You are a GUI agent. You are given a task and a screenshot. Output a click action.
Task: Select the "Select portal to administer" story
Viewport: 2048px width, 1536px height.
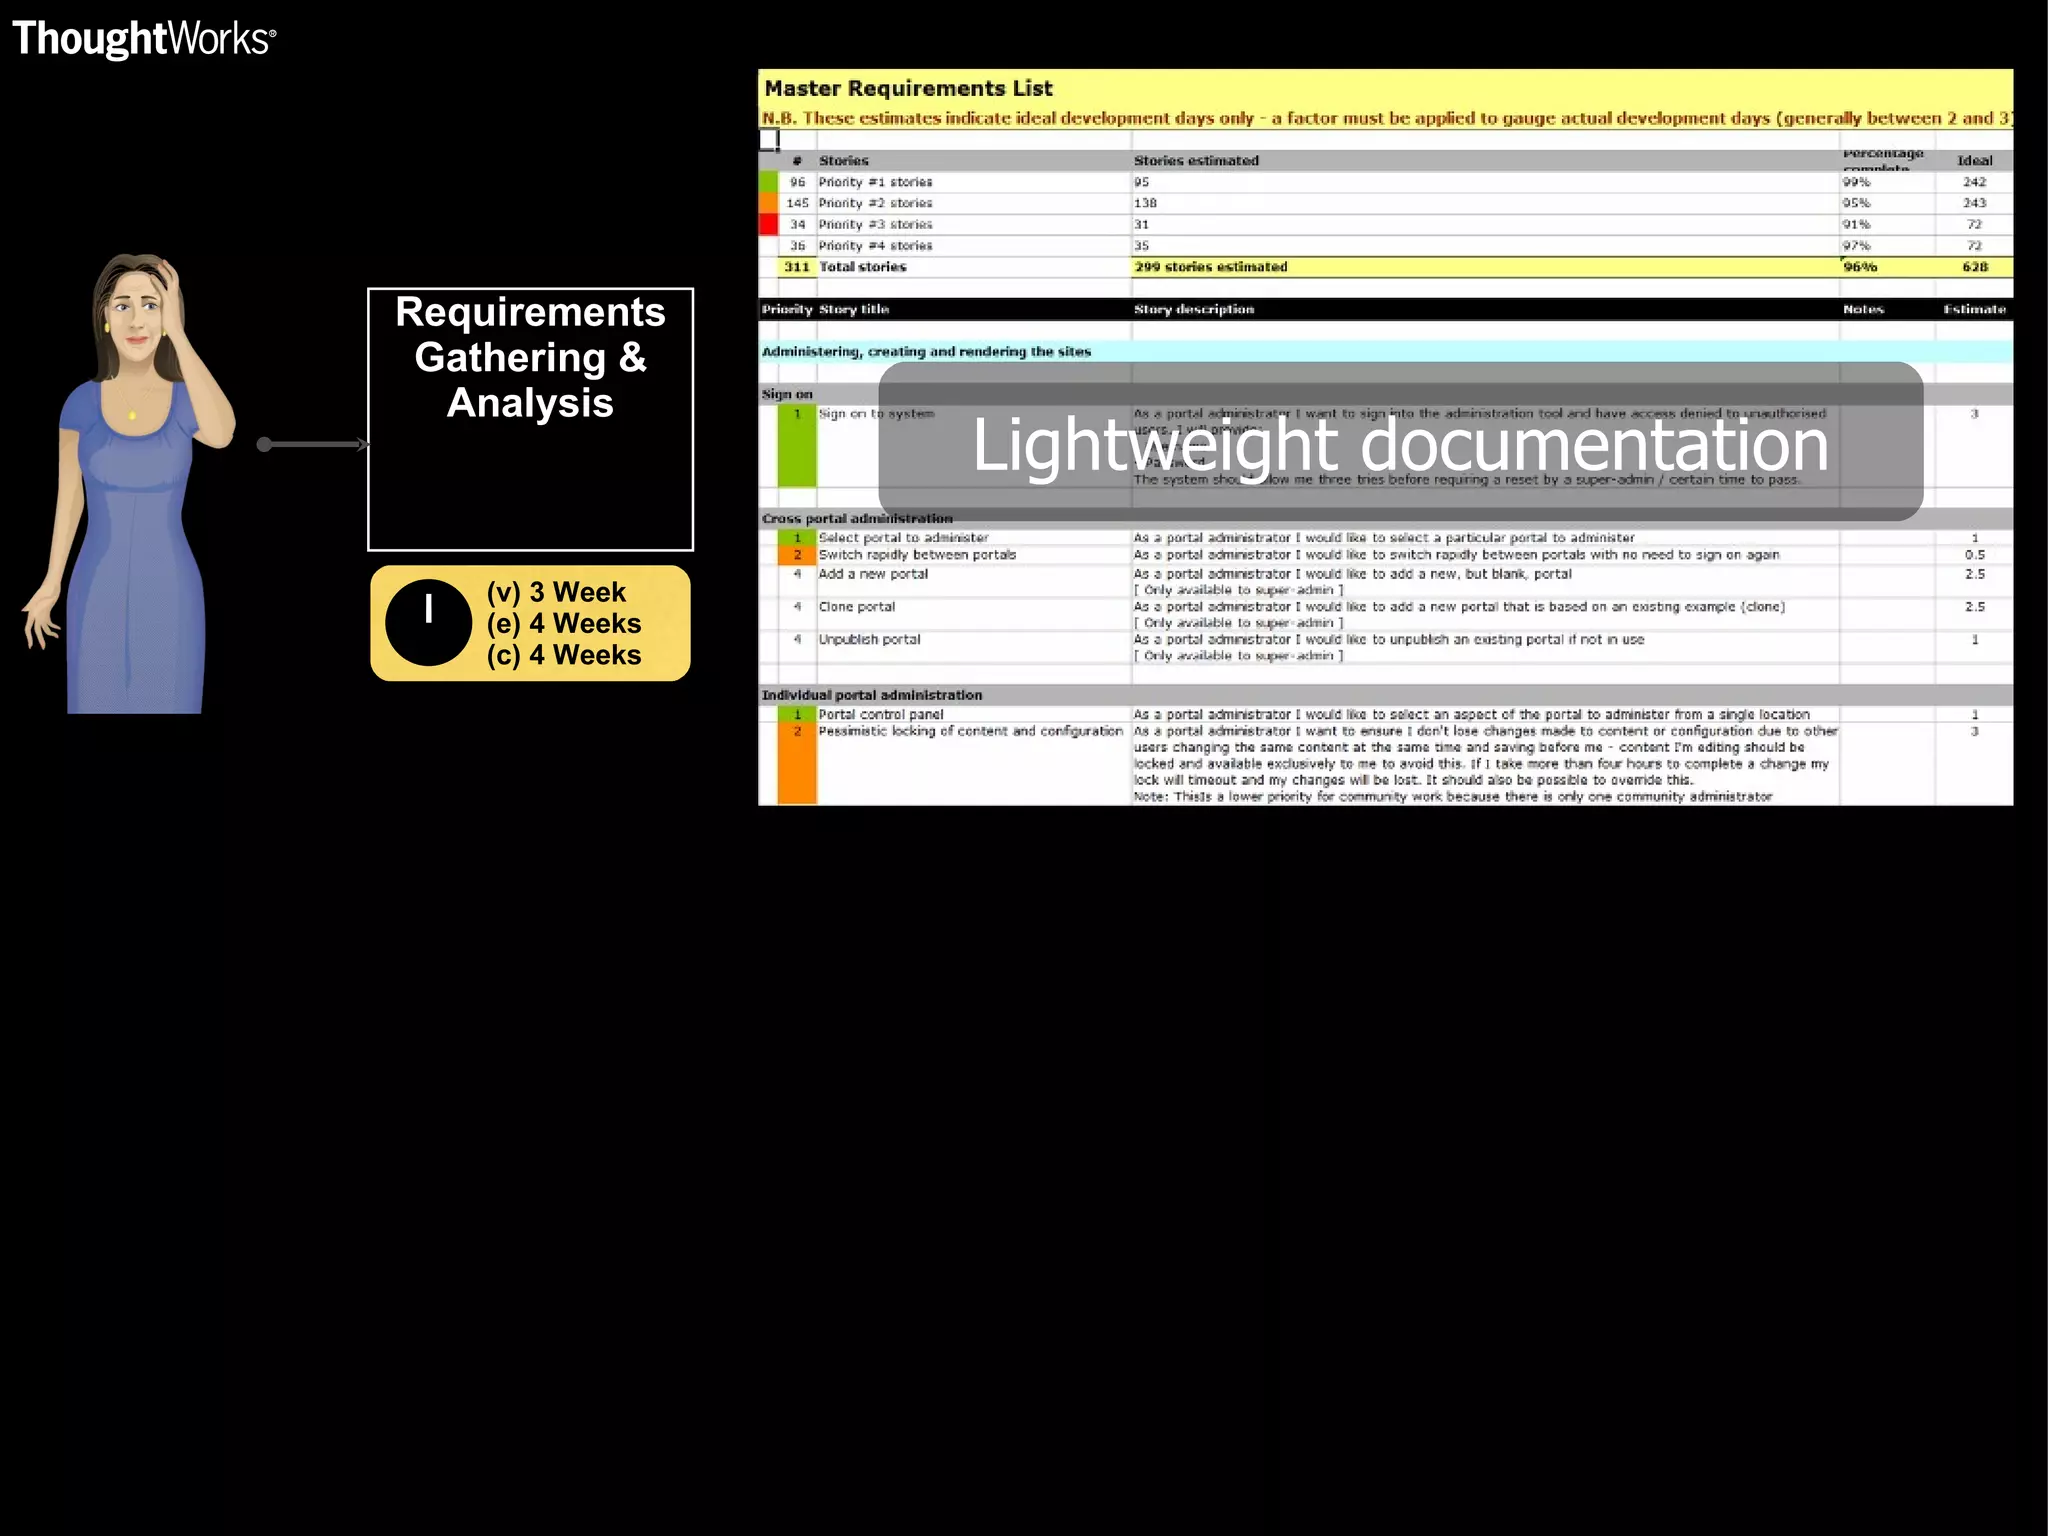click(x=903, y=538)
